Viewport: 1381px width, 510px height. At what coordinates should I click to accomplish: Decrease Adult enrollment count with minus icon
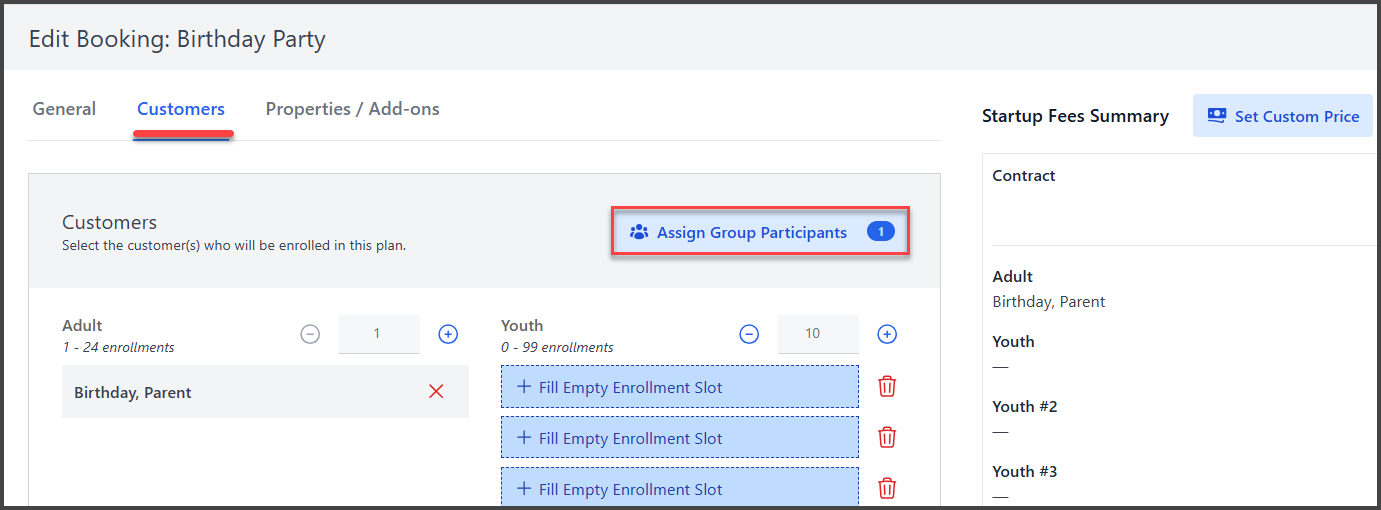[310, 334]
